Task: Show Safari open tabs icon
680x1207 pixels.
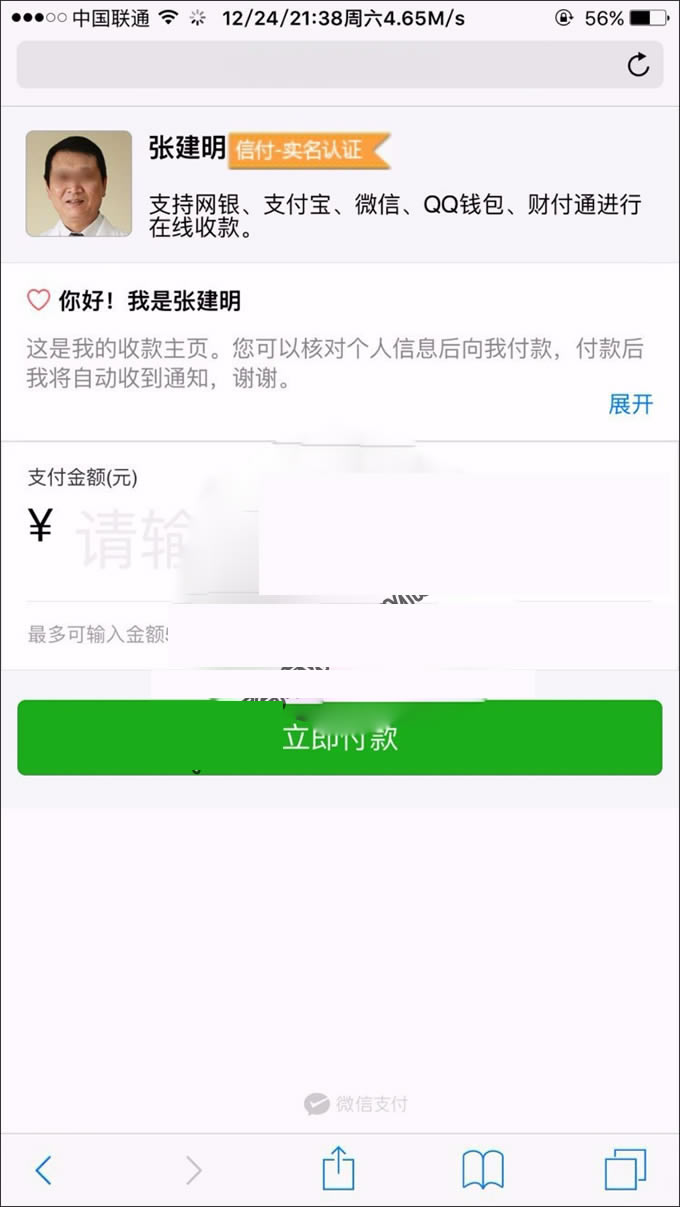Action: tap(626, 1169)
